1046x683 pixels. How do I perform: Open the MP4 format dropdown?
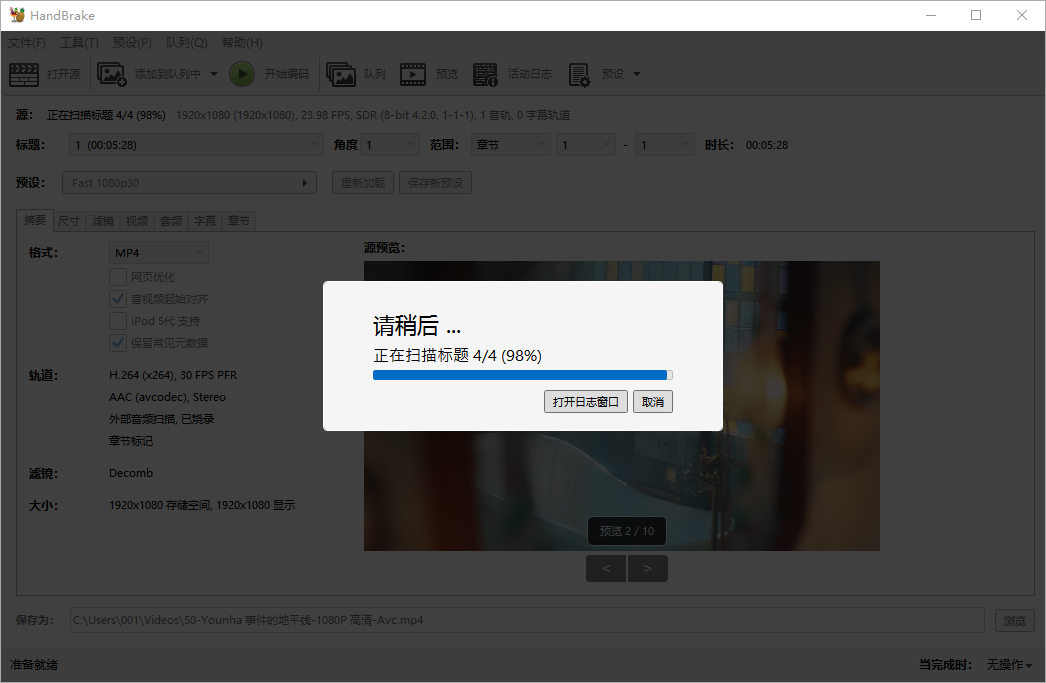point(159,253)
